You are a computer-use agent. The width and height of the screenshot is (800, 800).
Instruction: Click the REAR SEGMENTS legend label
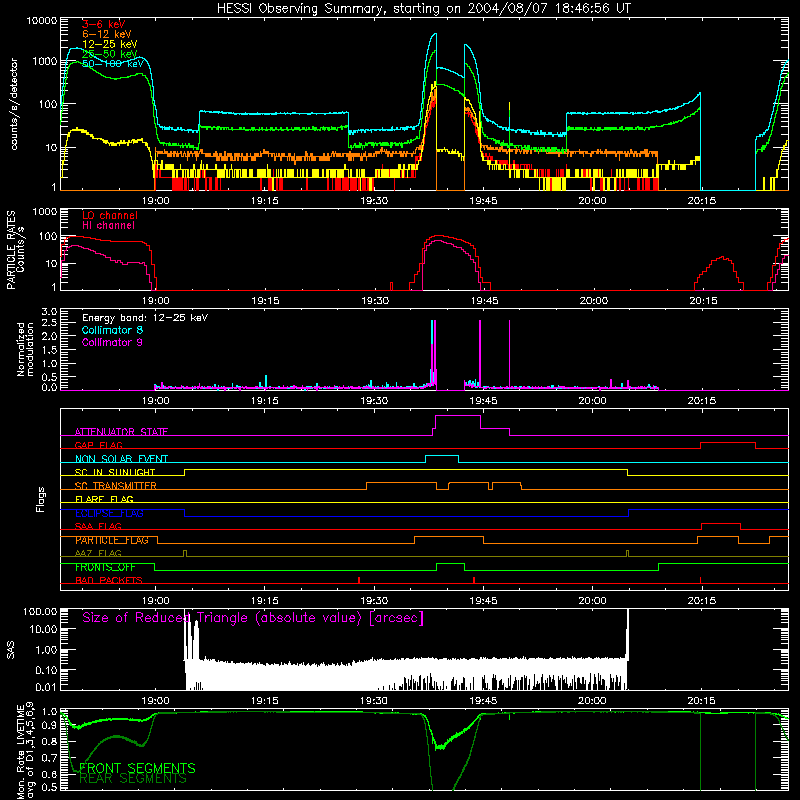pyautogui.click(x=133, y=779)
